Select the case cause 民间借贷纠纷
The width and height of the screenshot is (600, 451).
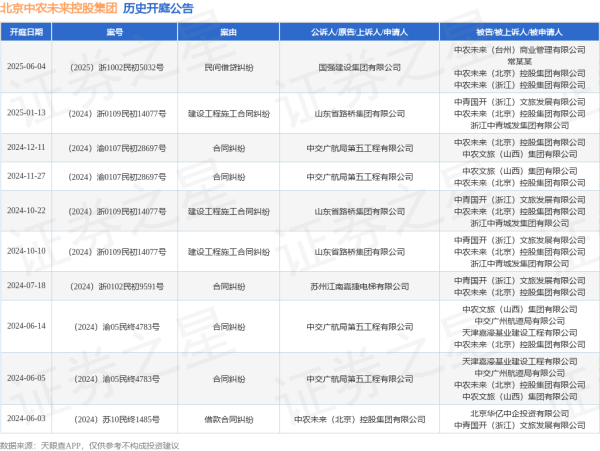pyautogui.click(x=228, y=67)
